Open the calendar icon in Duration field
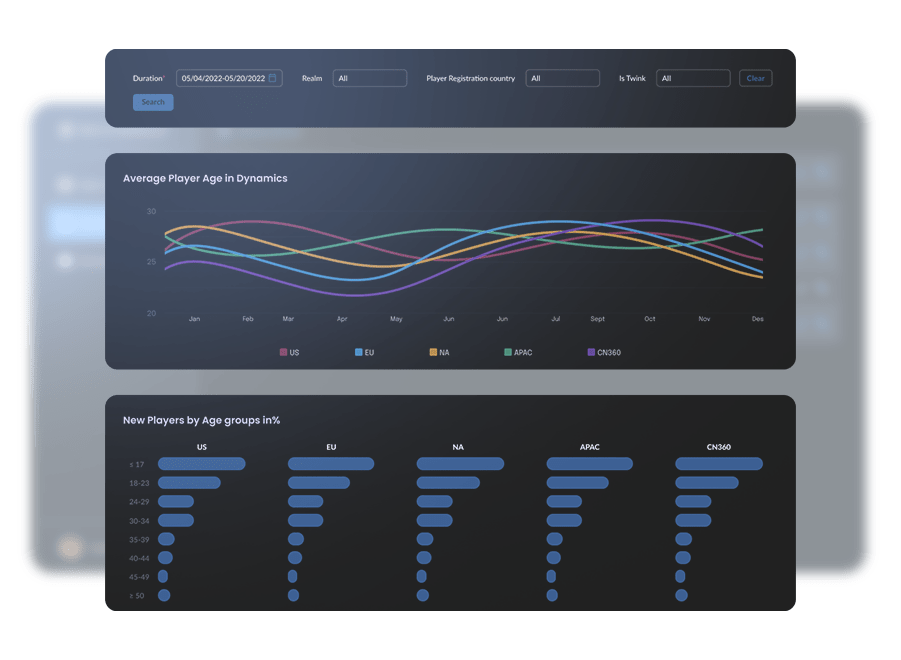901x660 pixels. 273,78
